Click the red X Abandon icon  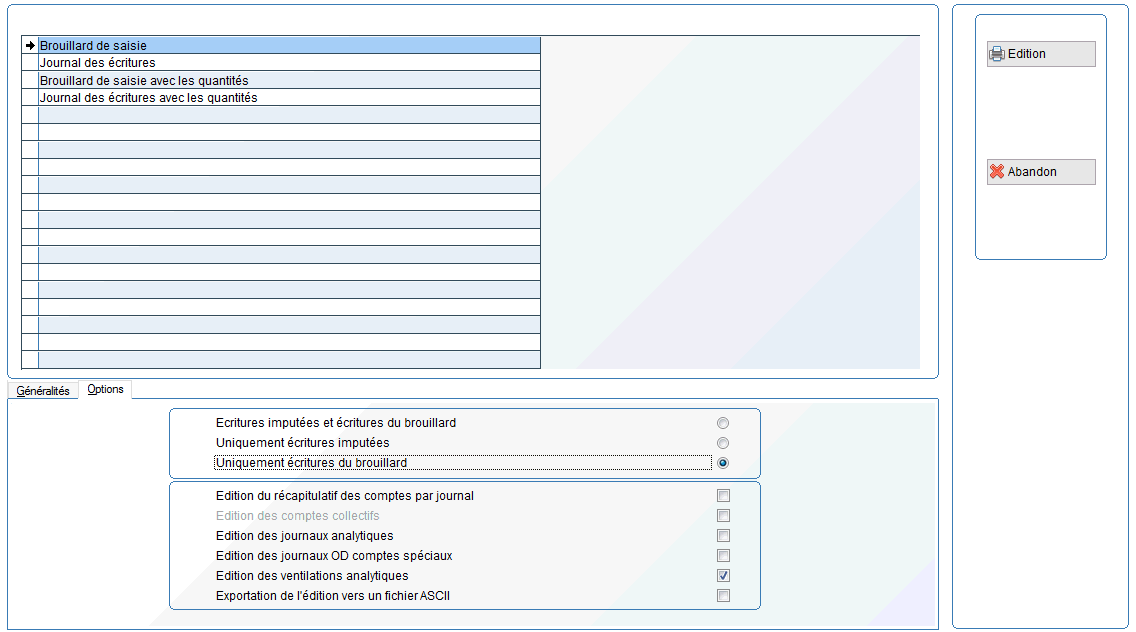point(997,172)
